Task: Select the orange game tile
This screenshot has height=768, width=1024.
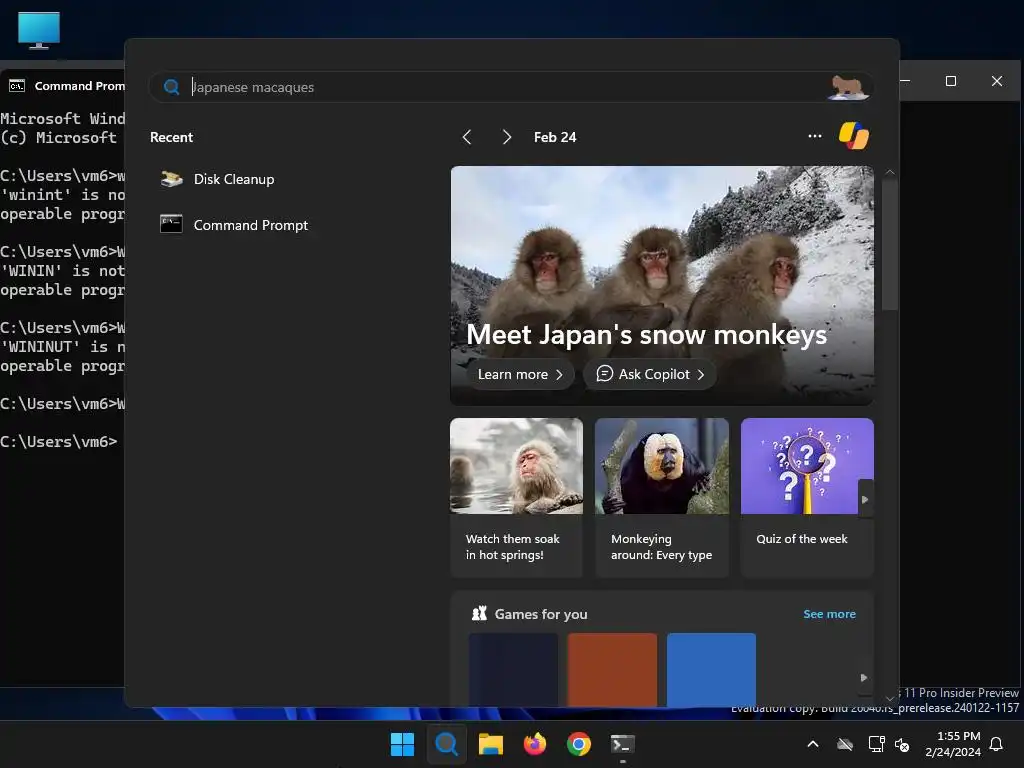Action: [x=612, y=669]
